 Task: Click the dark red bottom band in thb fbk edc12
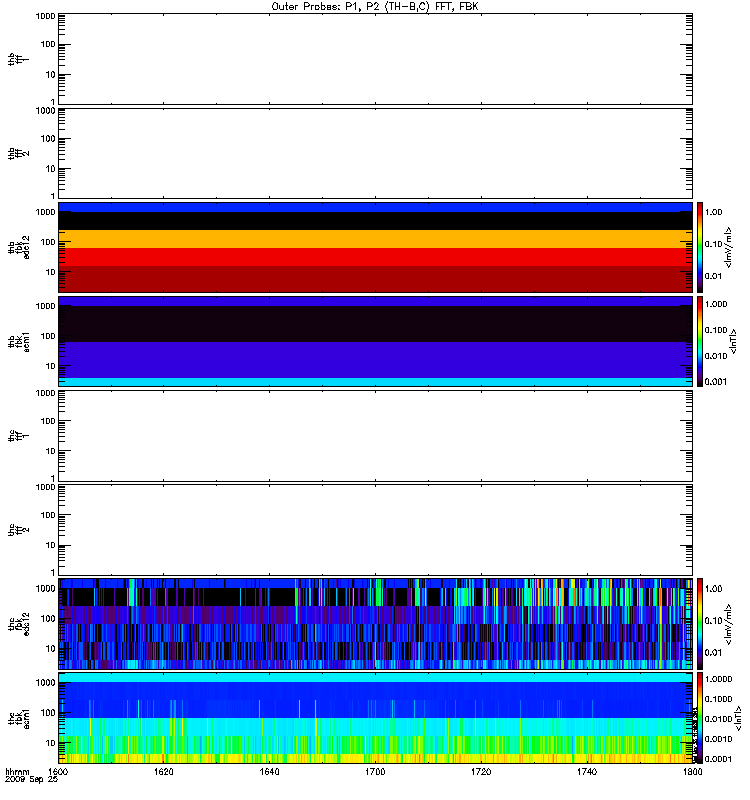tap(375, 279)
